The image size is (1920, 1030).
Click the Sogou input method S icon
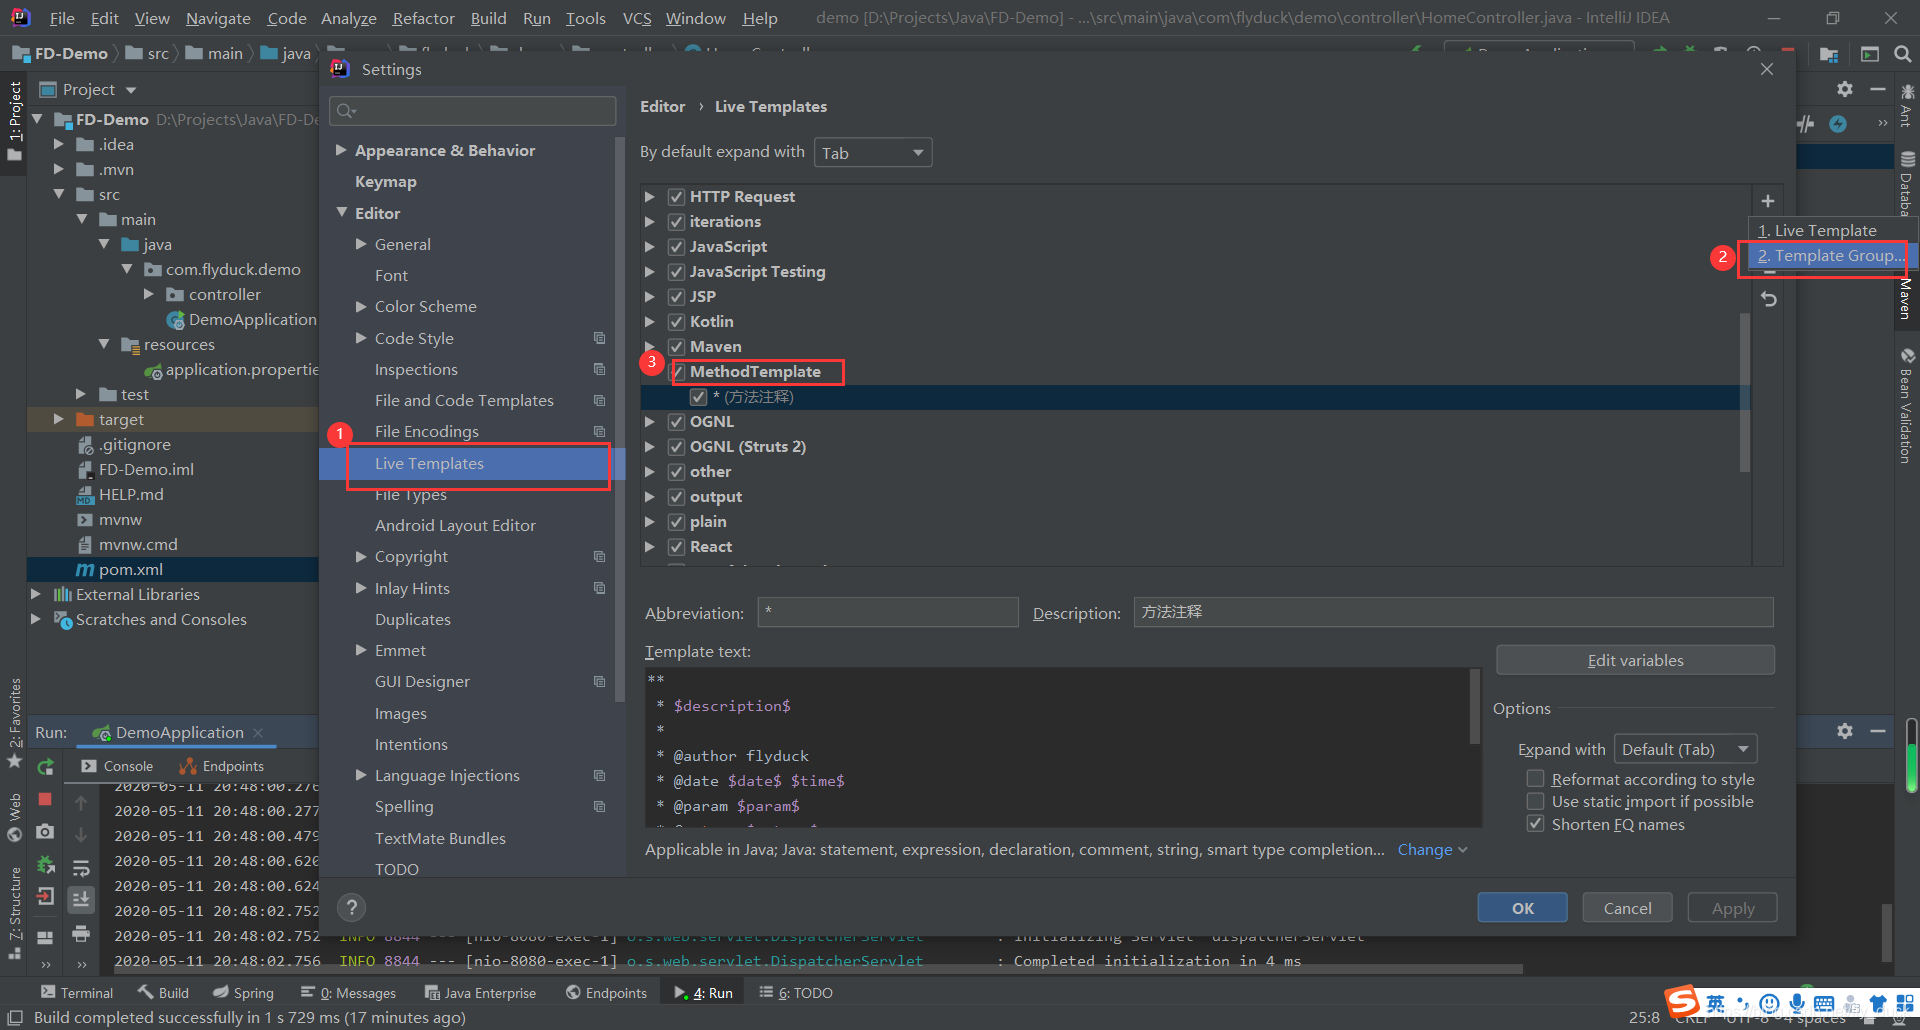pos(1681,1001)
